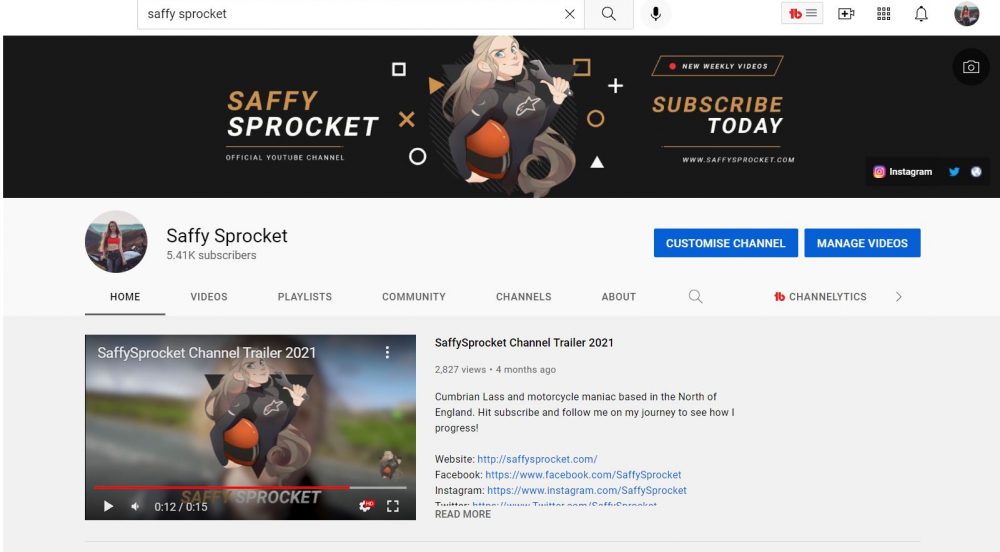Toggle fullscreen on the trailer
The image size is (1000, 552).
[x=393, y=506]
